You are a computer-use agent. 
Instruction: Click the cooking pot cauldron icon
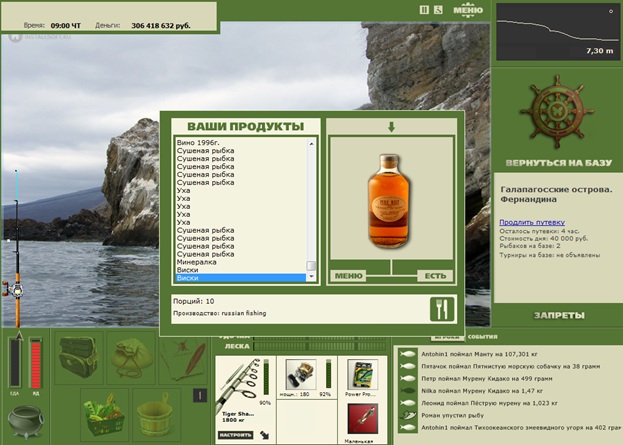click(x=26, y=422)
